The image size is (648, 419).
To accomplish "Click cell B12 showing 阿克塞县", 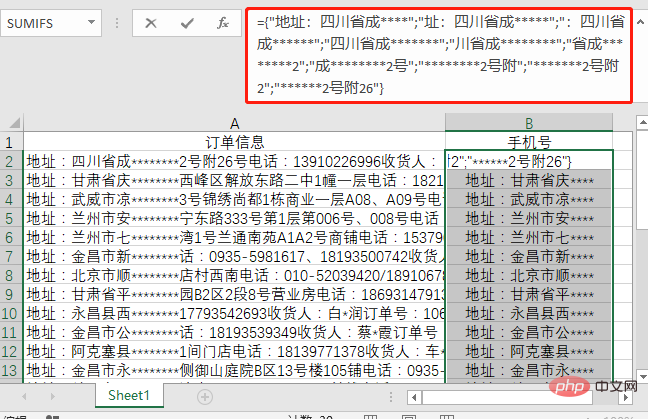I will (529, 351).
